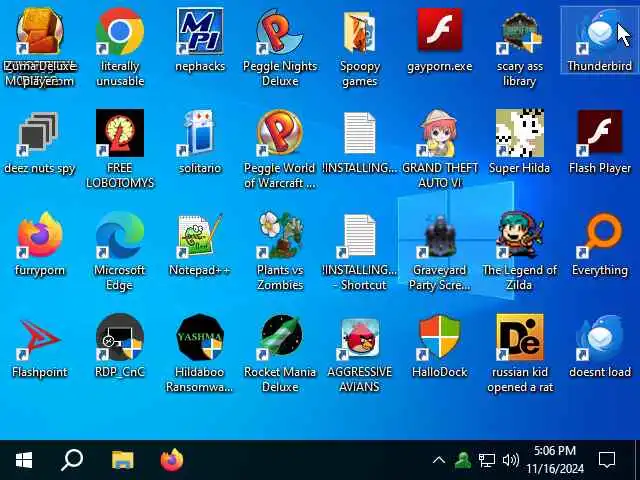Screen dimensions: 640x480
Task: Click the taskbar Search magnifier
Action: click(72, 460)
